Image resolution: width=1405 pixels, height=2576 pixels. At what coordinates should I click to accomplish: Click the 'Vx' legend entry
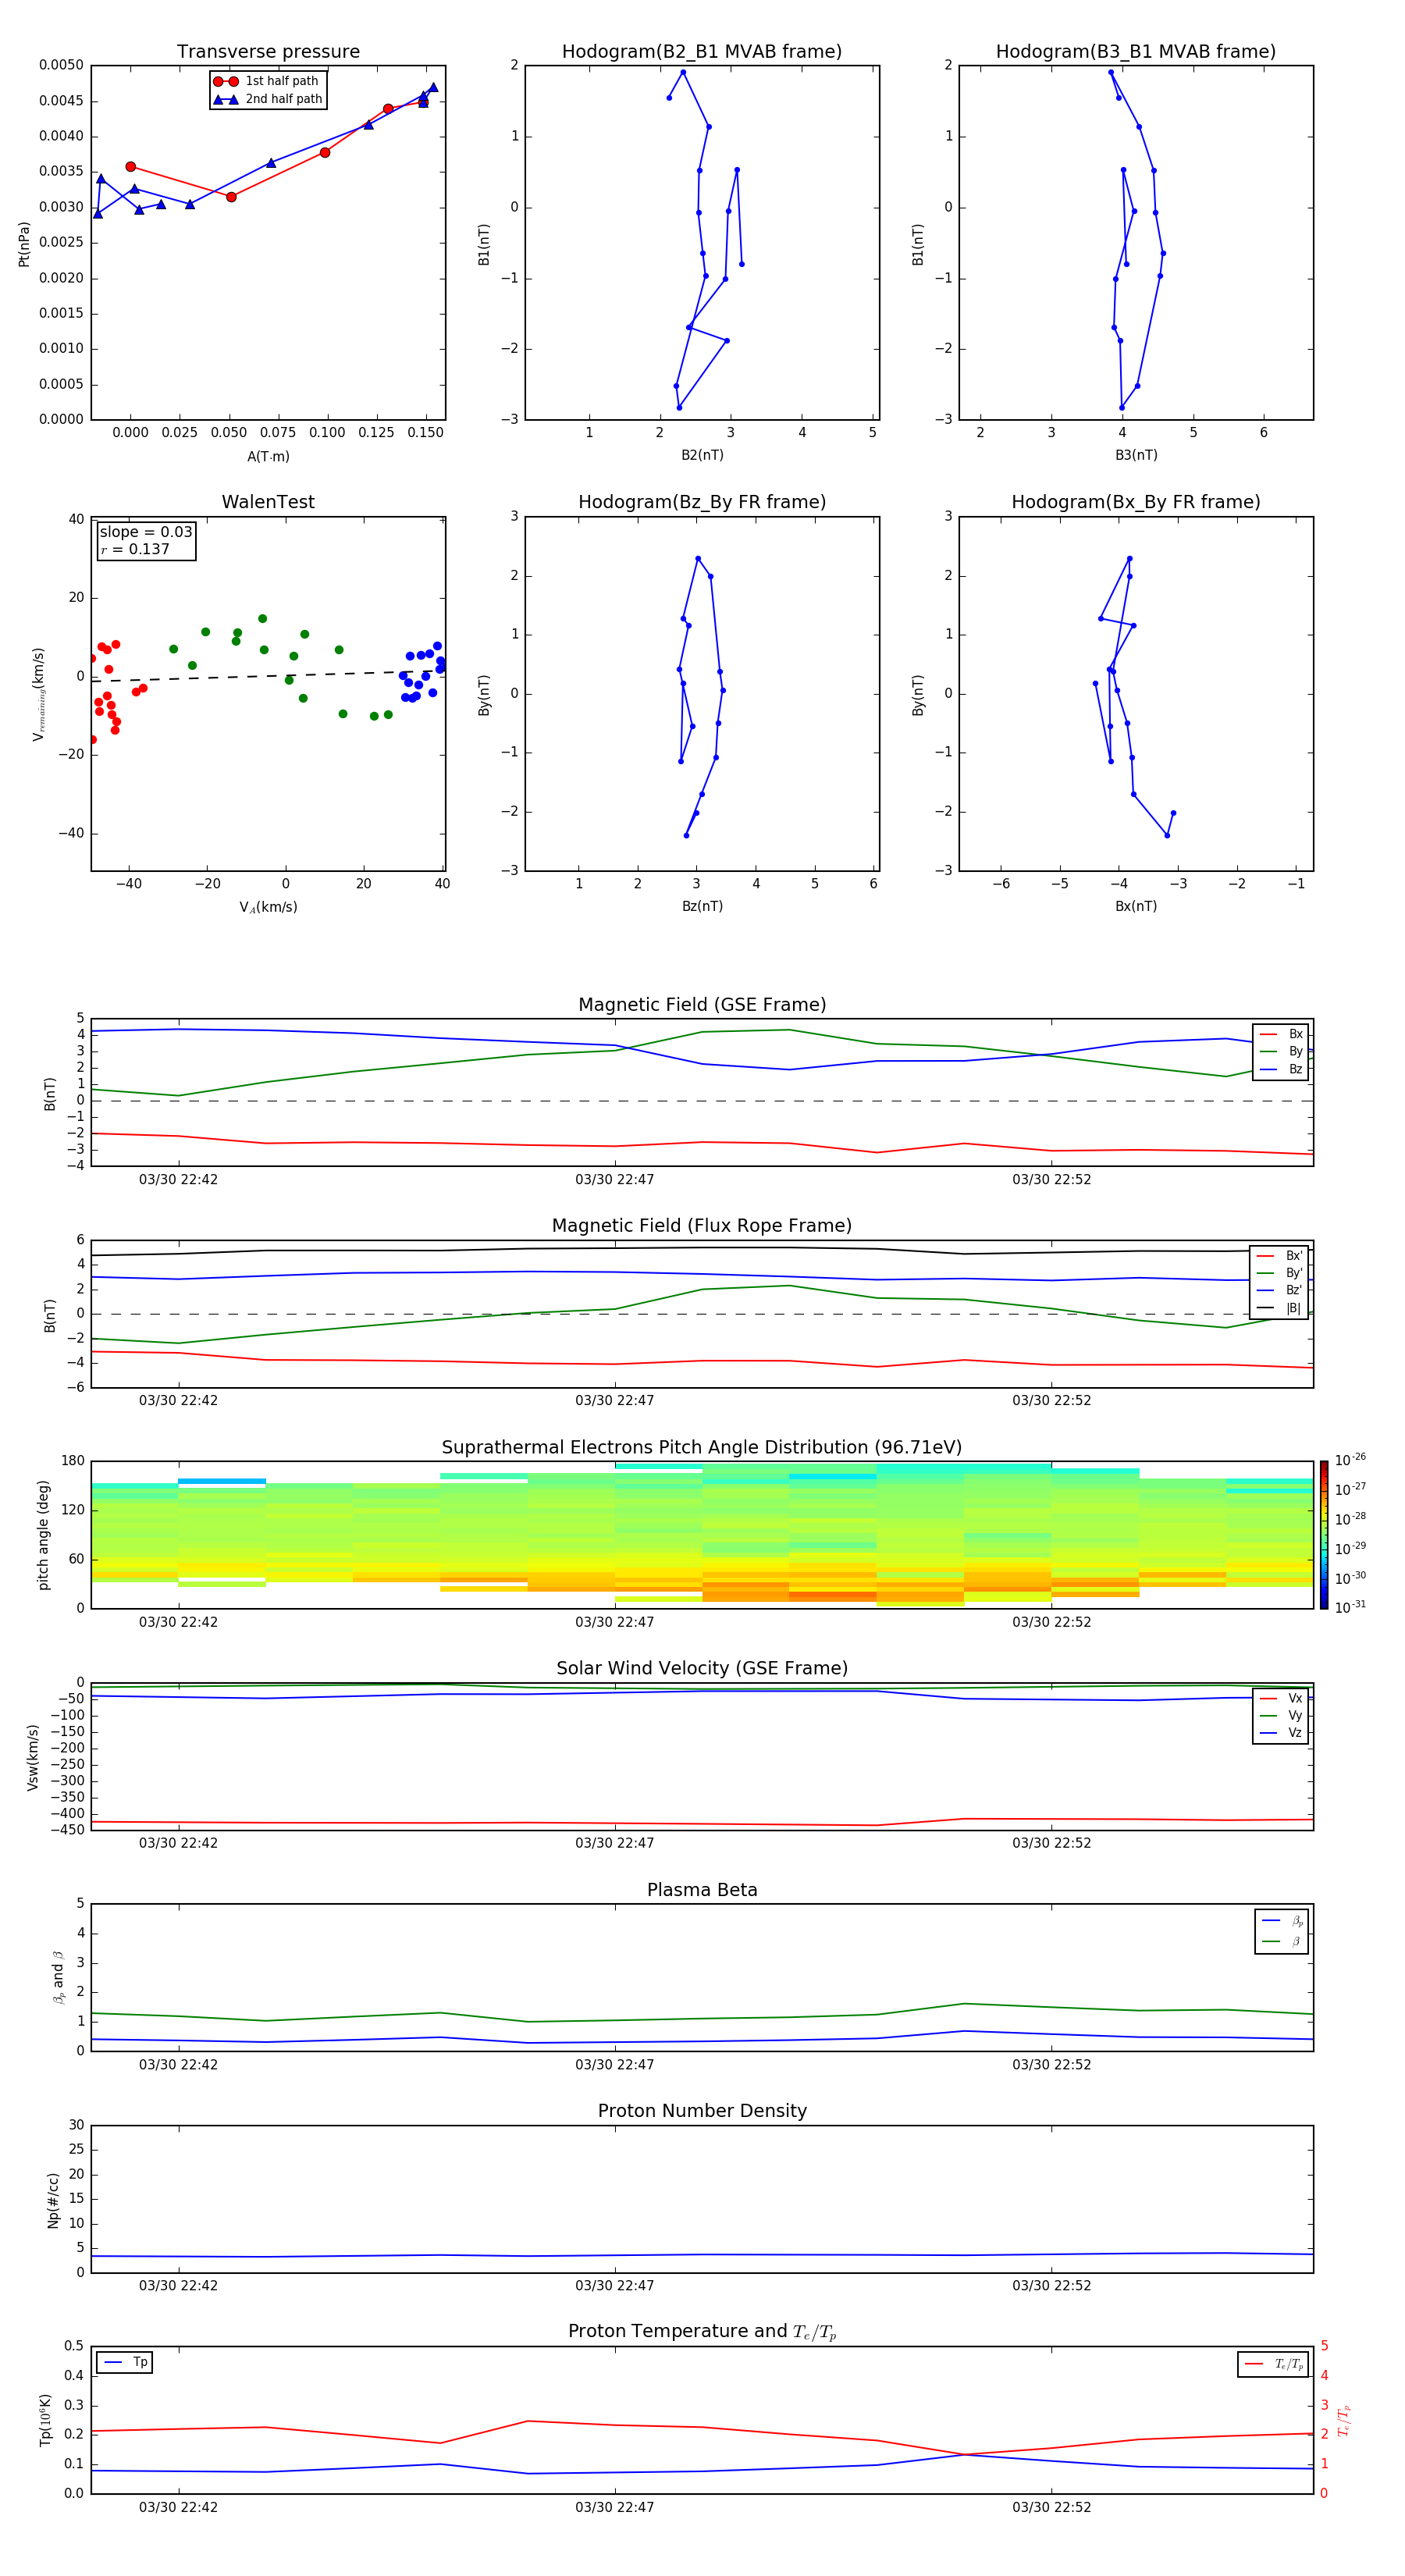pyautogui.click(x=1282, y=1698)
